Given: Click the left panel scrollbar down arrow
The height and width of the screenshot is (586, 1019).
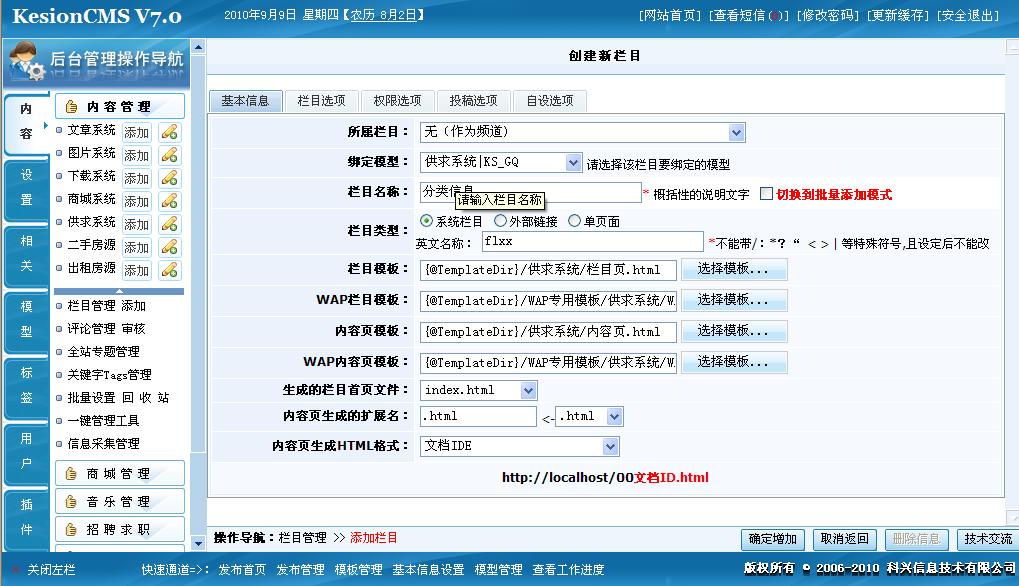Looking at the screenshot, I should click(198, 543).
